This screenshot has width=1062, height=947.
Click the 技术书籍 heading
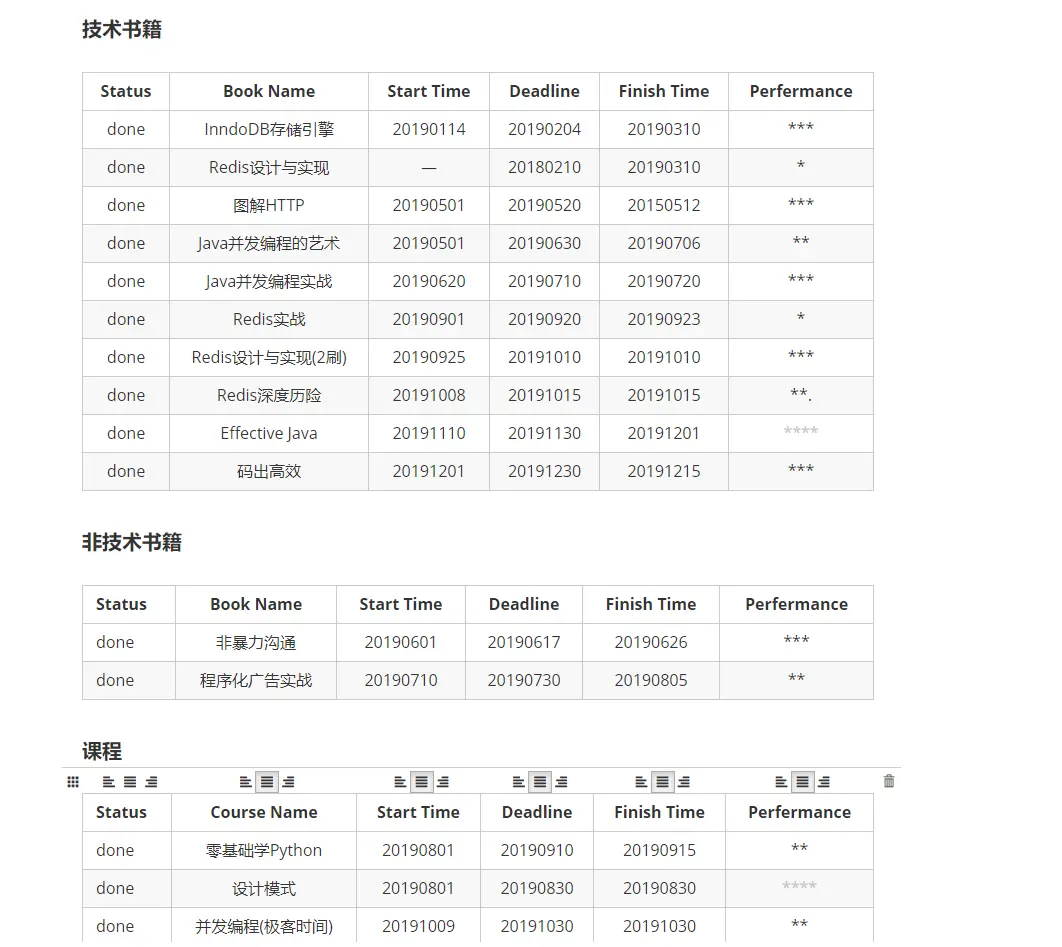(122, 29)
